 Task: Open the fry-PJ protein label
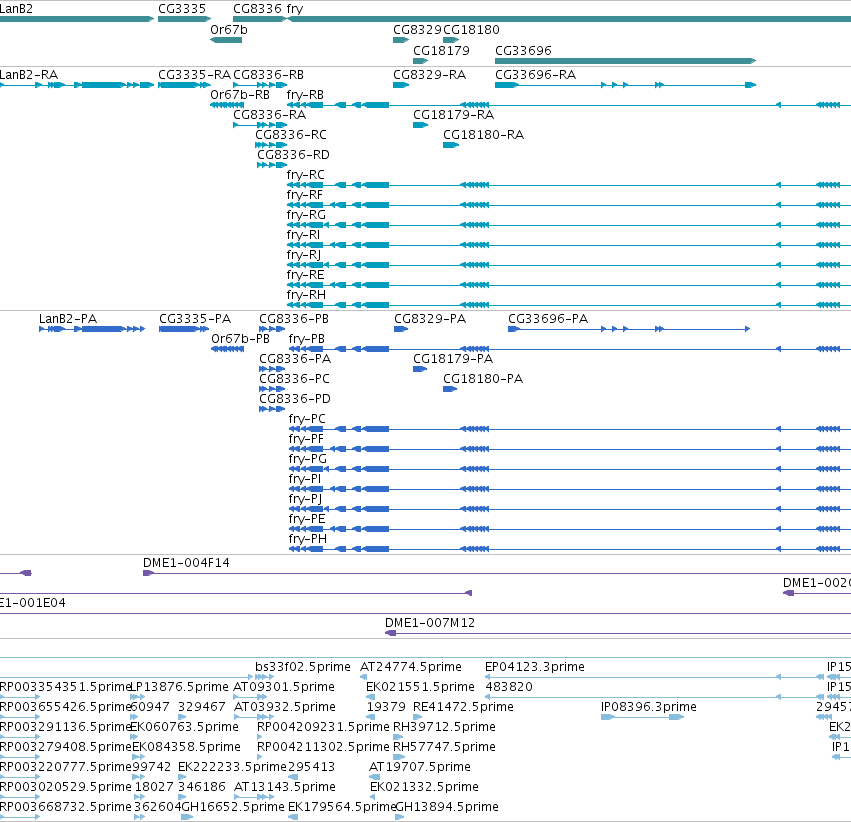pyautogui.click(x=306, y=499)
